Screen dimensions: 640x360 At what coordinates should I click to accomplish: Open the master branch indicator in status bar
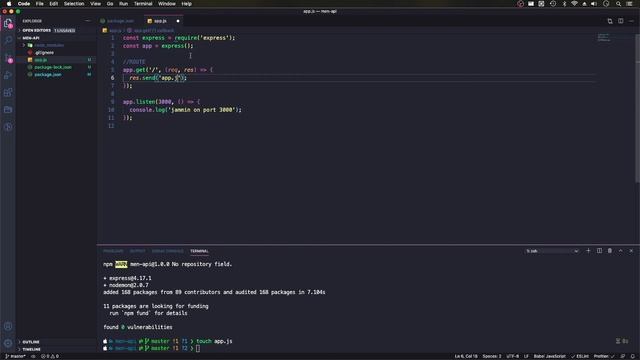tap(16, 356)
